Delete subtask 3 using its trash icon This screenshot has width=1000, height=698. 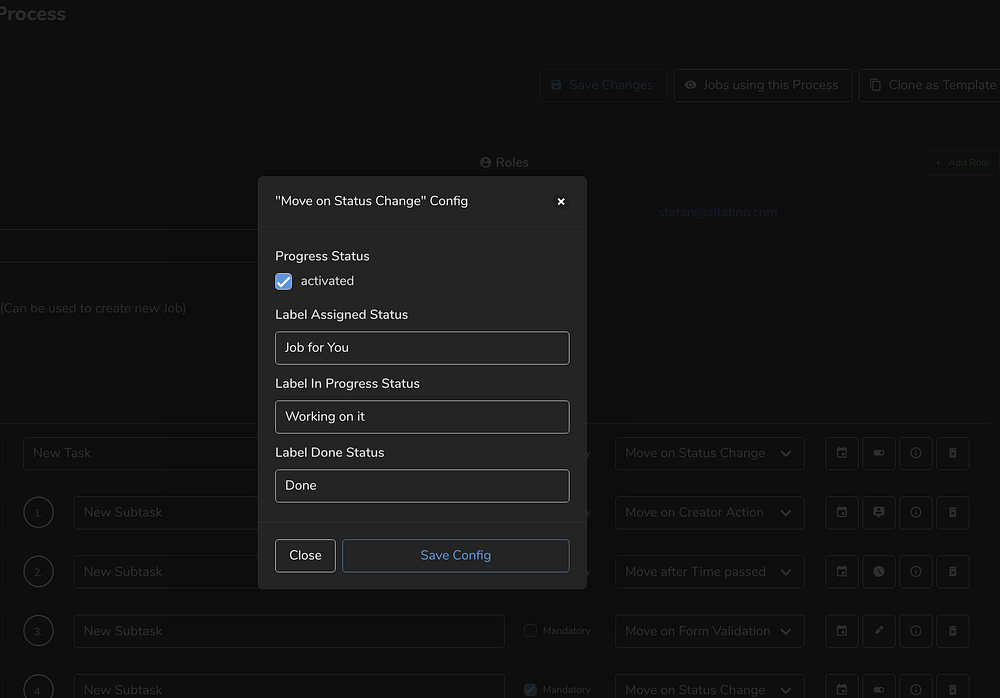952,631
